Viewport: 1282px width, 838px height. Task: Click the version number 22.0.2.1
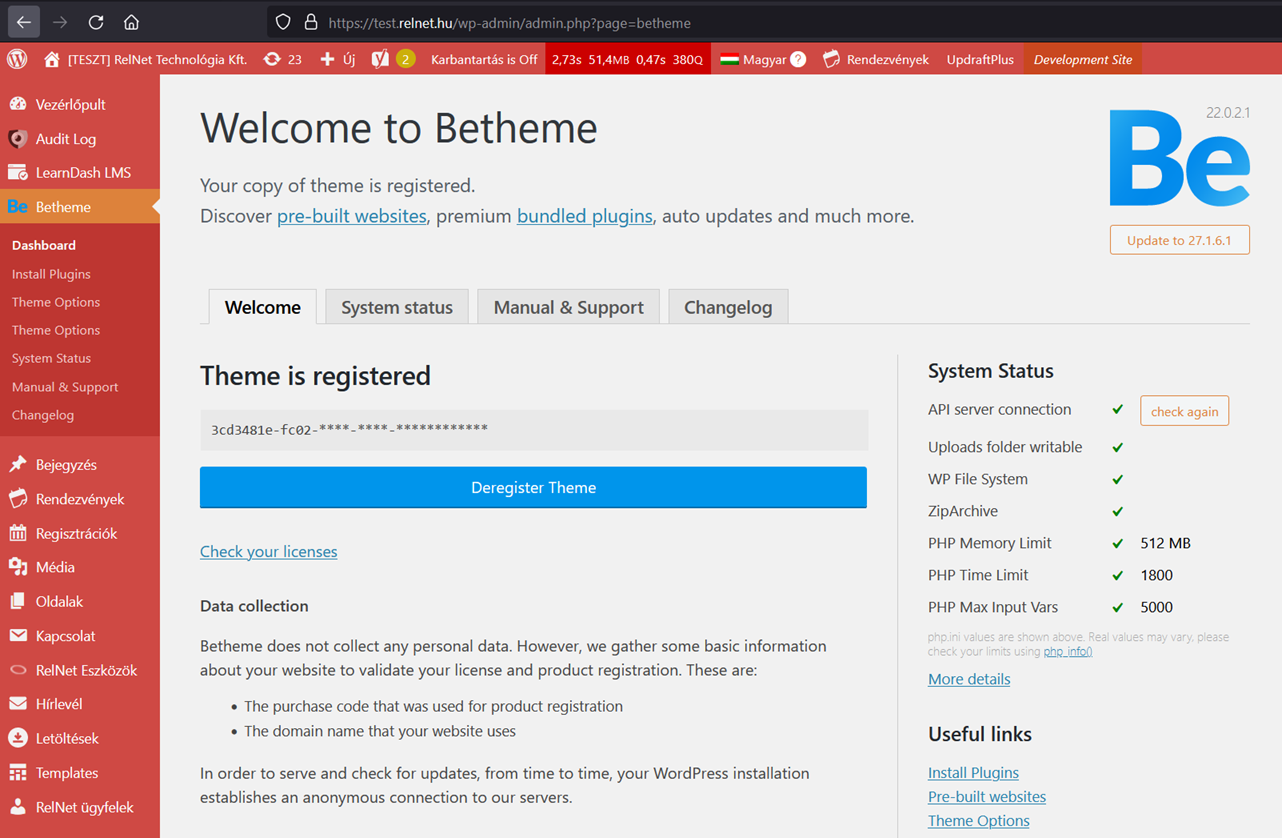(1227, 113)
